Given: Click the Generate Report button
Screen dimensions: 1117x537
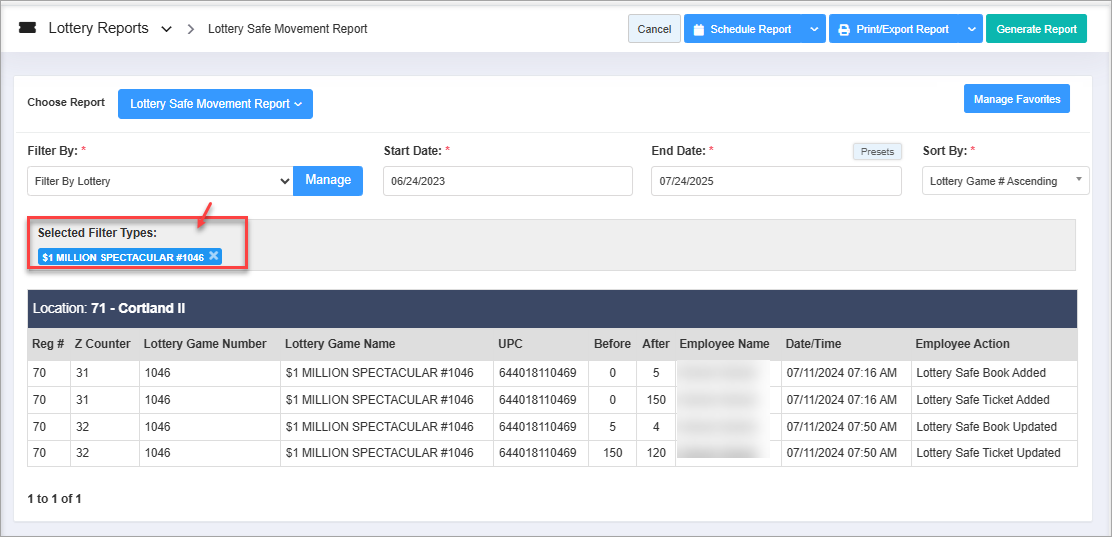Looking at the screenshot, I should 1036,29.
